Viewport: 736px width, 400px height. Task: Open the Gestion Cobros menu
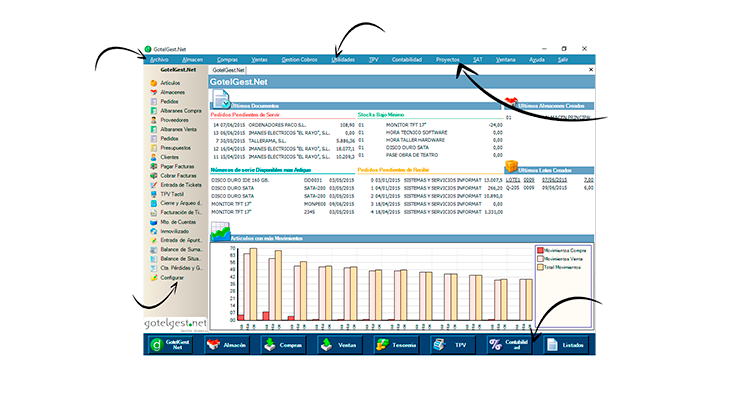click(299, 60)
